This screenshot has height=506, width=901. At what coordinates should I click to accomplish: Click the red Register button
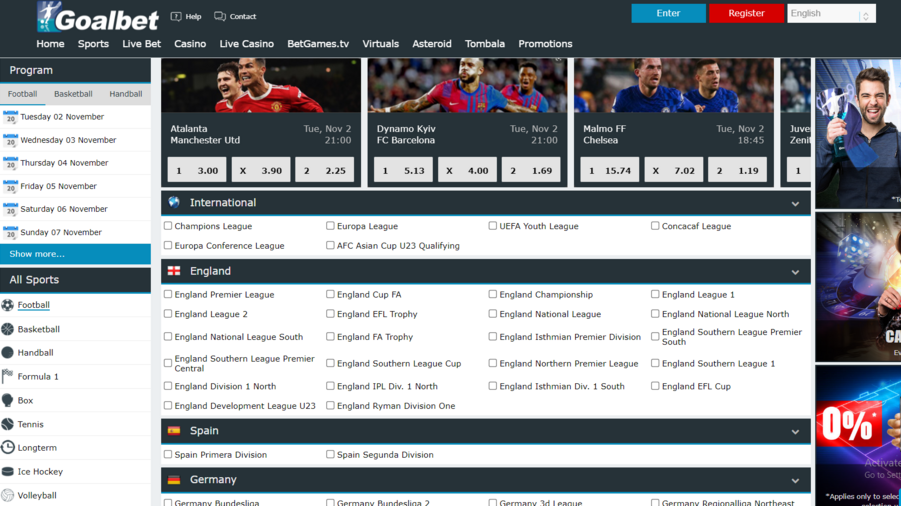[746, 13]
